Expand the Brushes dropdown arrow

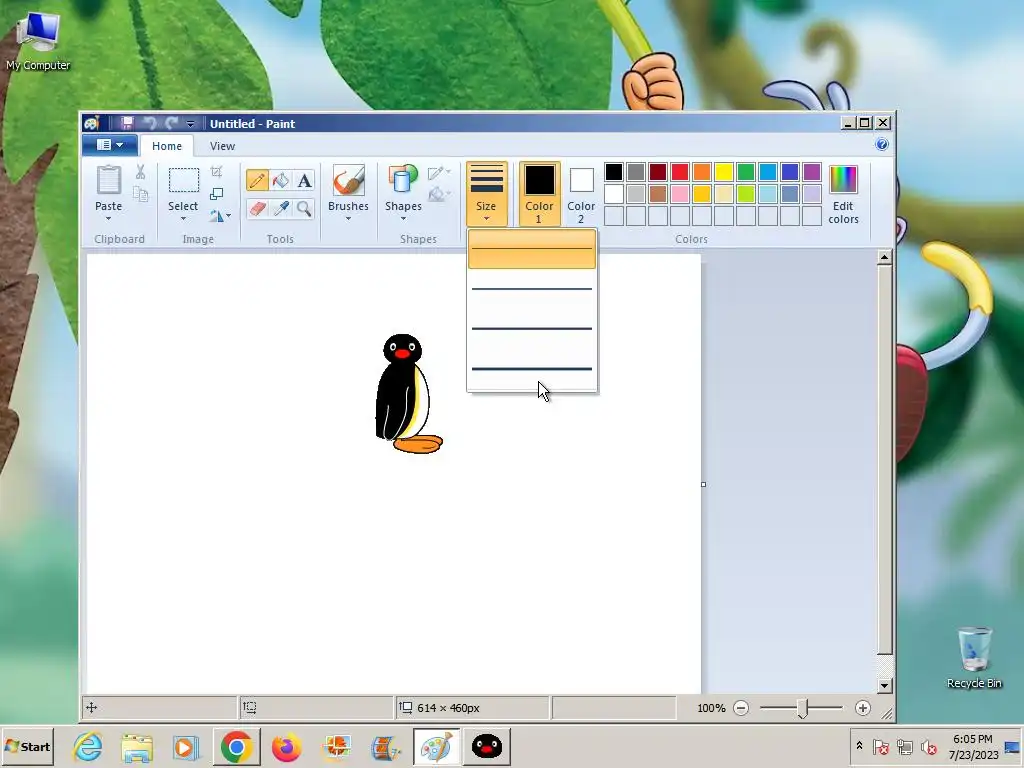pyautogui.click(x=348, y=219)
